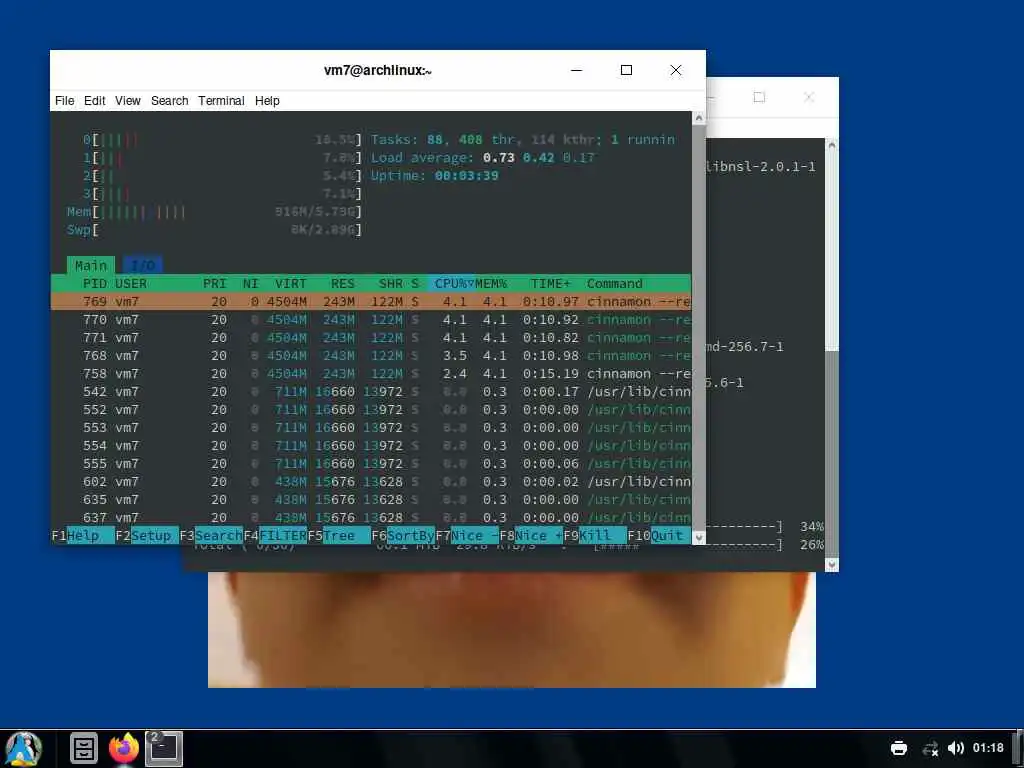Viewport: 1024px width, 768px height.
Task: Close the vm7@archlinux terminal window
Action: (676, 70)
